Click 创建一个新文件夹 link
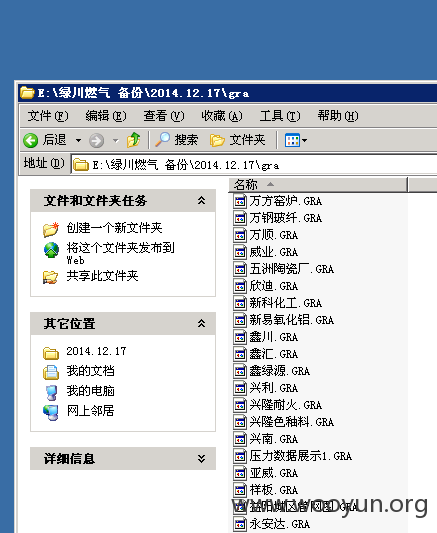 (x=115, y=228)
